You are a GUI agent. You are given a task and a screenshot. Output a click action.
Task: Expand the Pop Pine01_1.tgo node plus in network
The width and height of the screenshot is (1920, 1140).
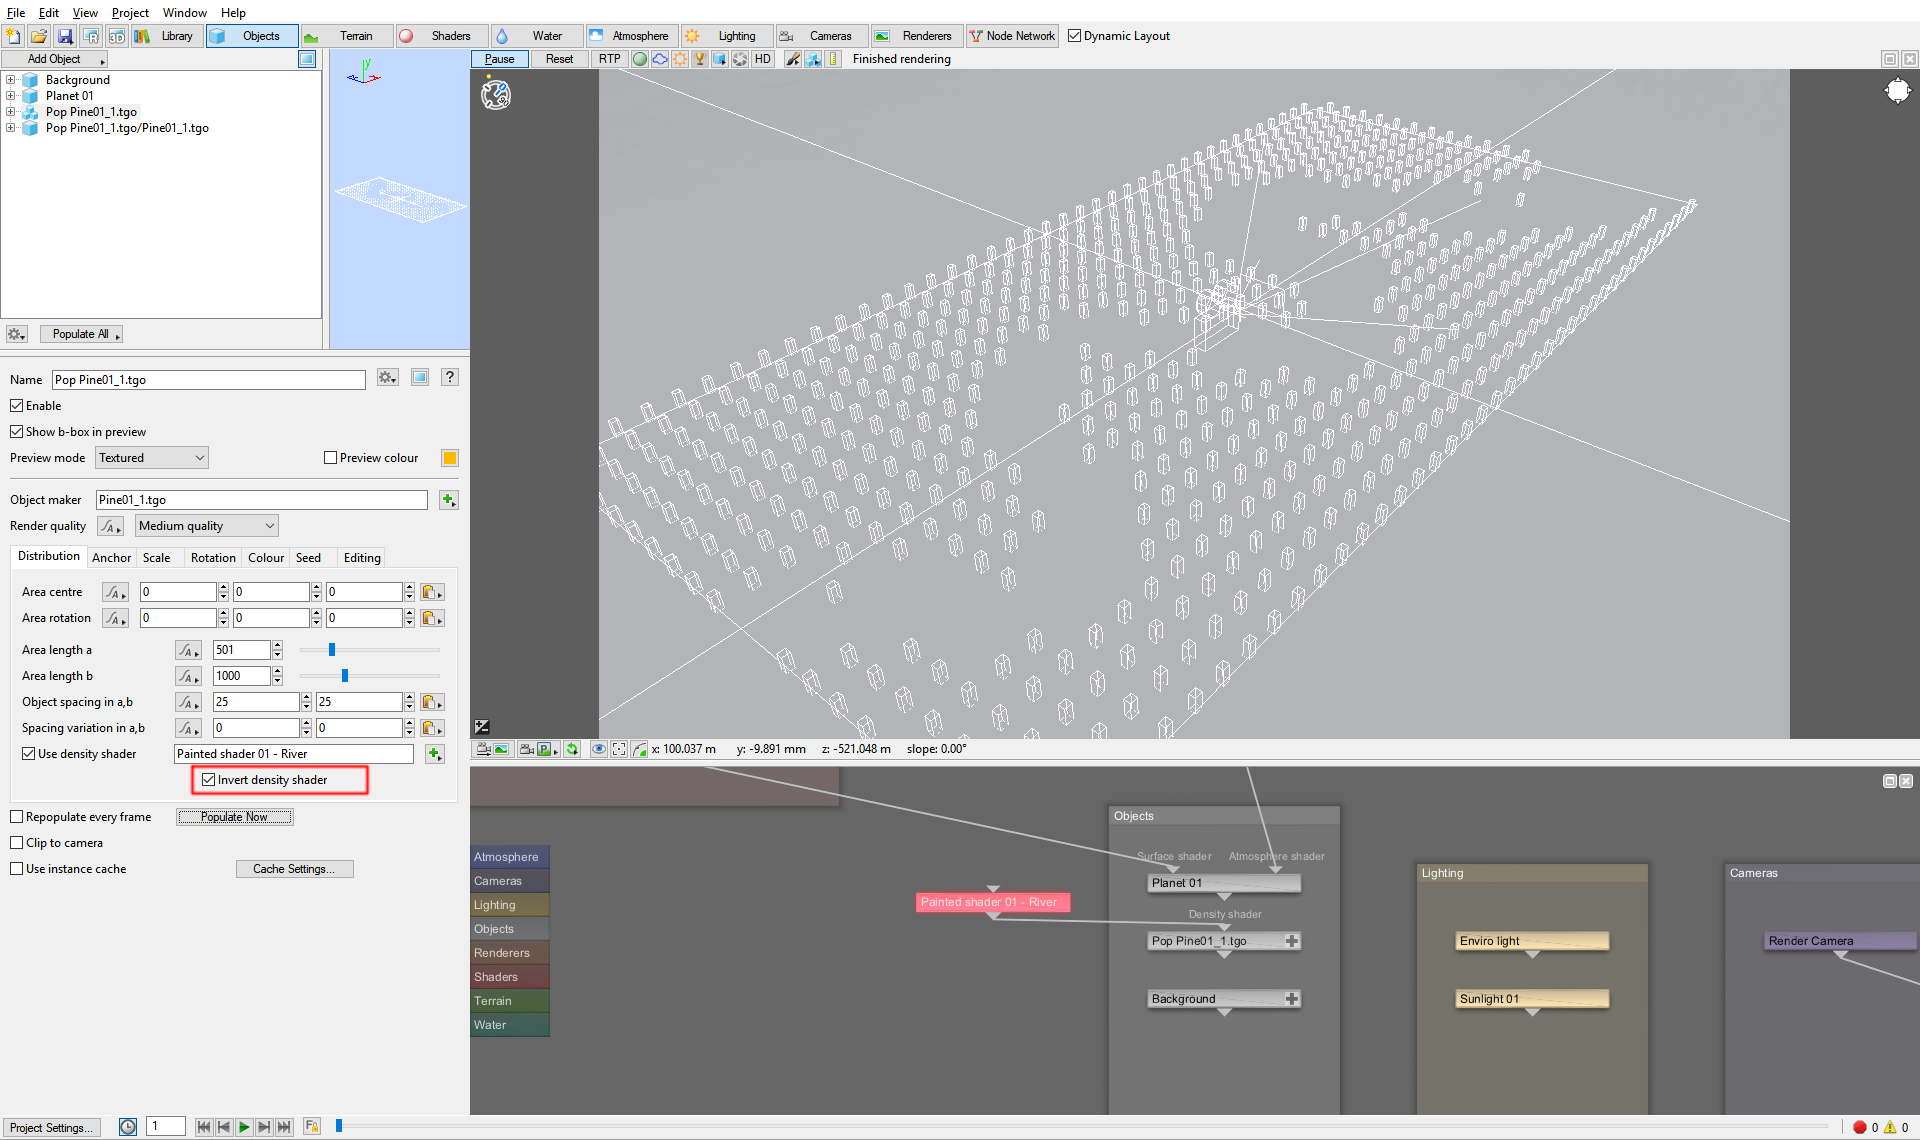point(1292,941)
